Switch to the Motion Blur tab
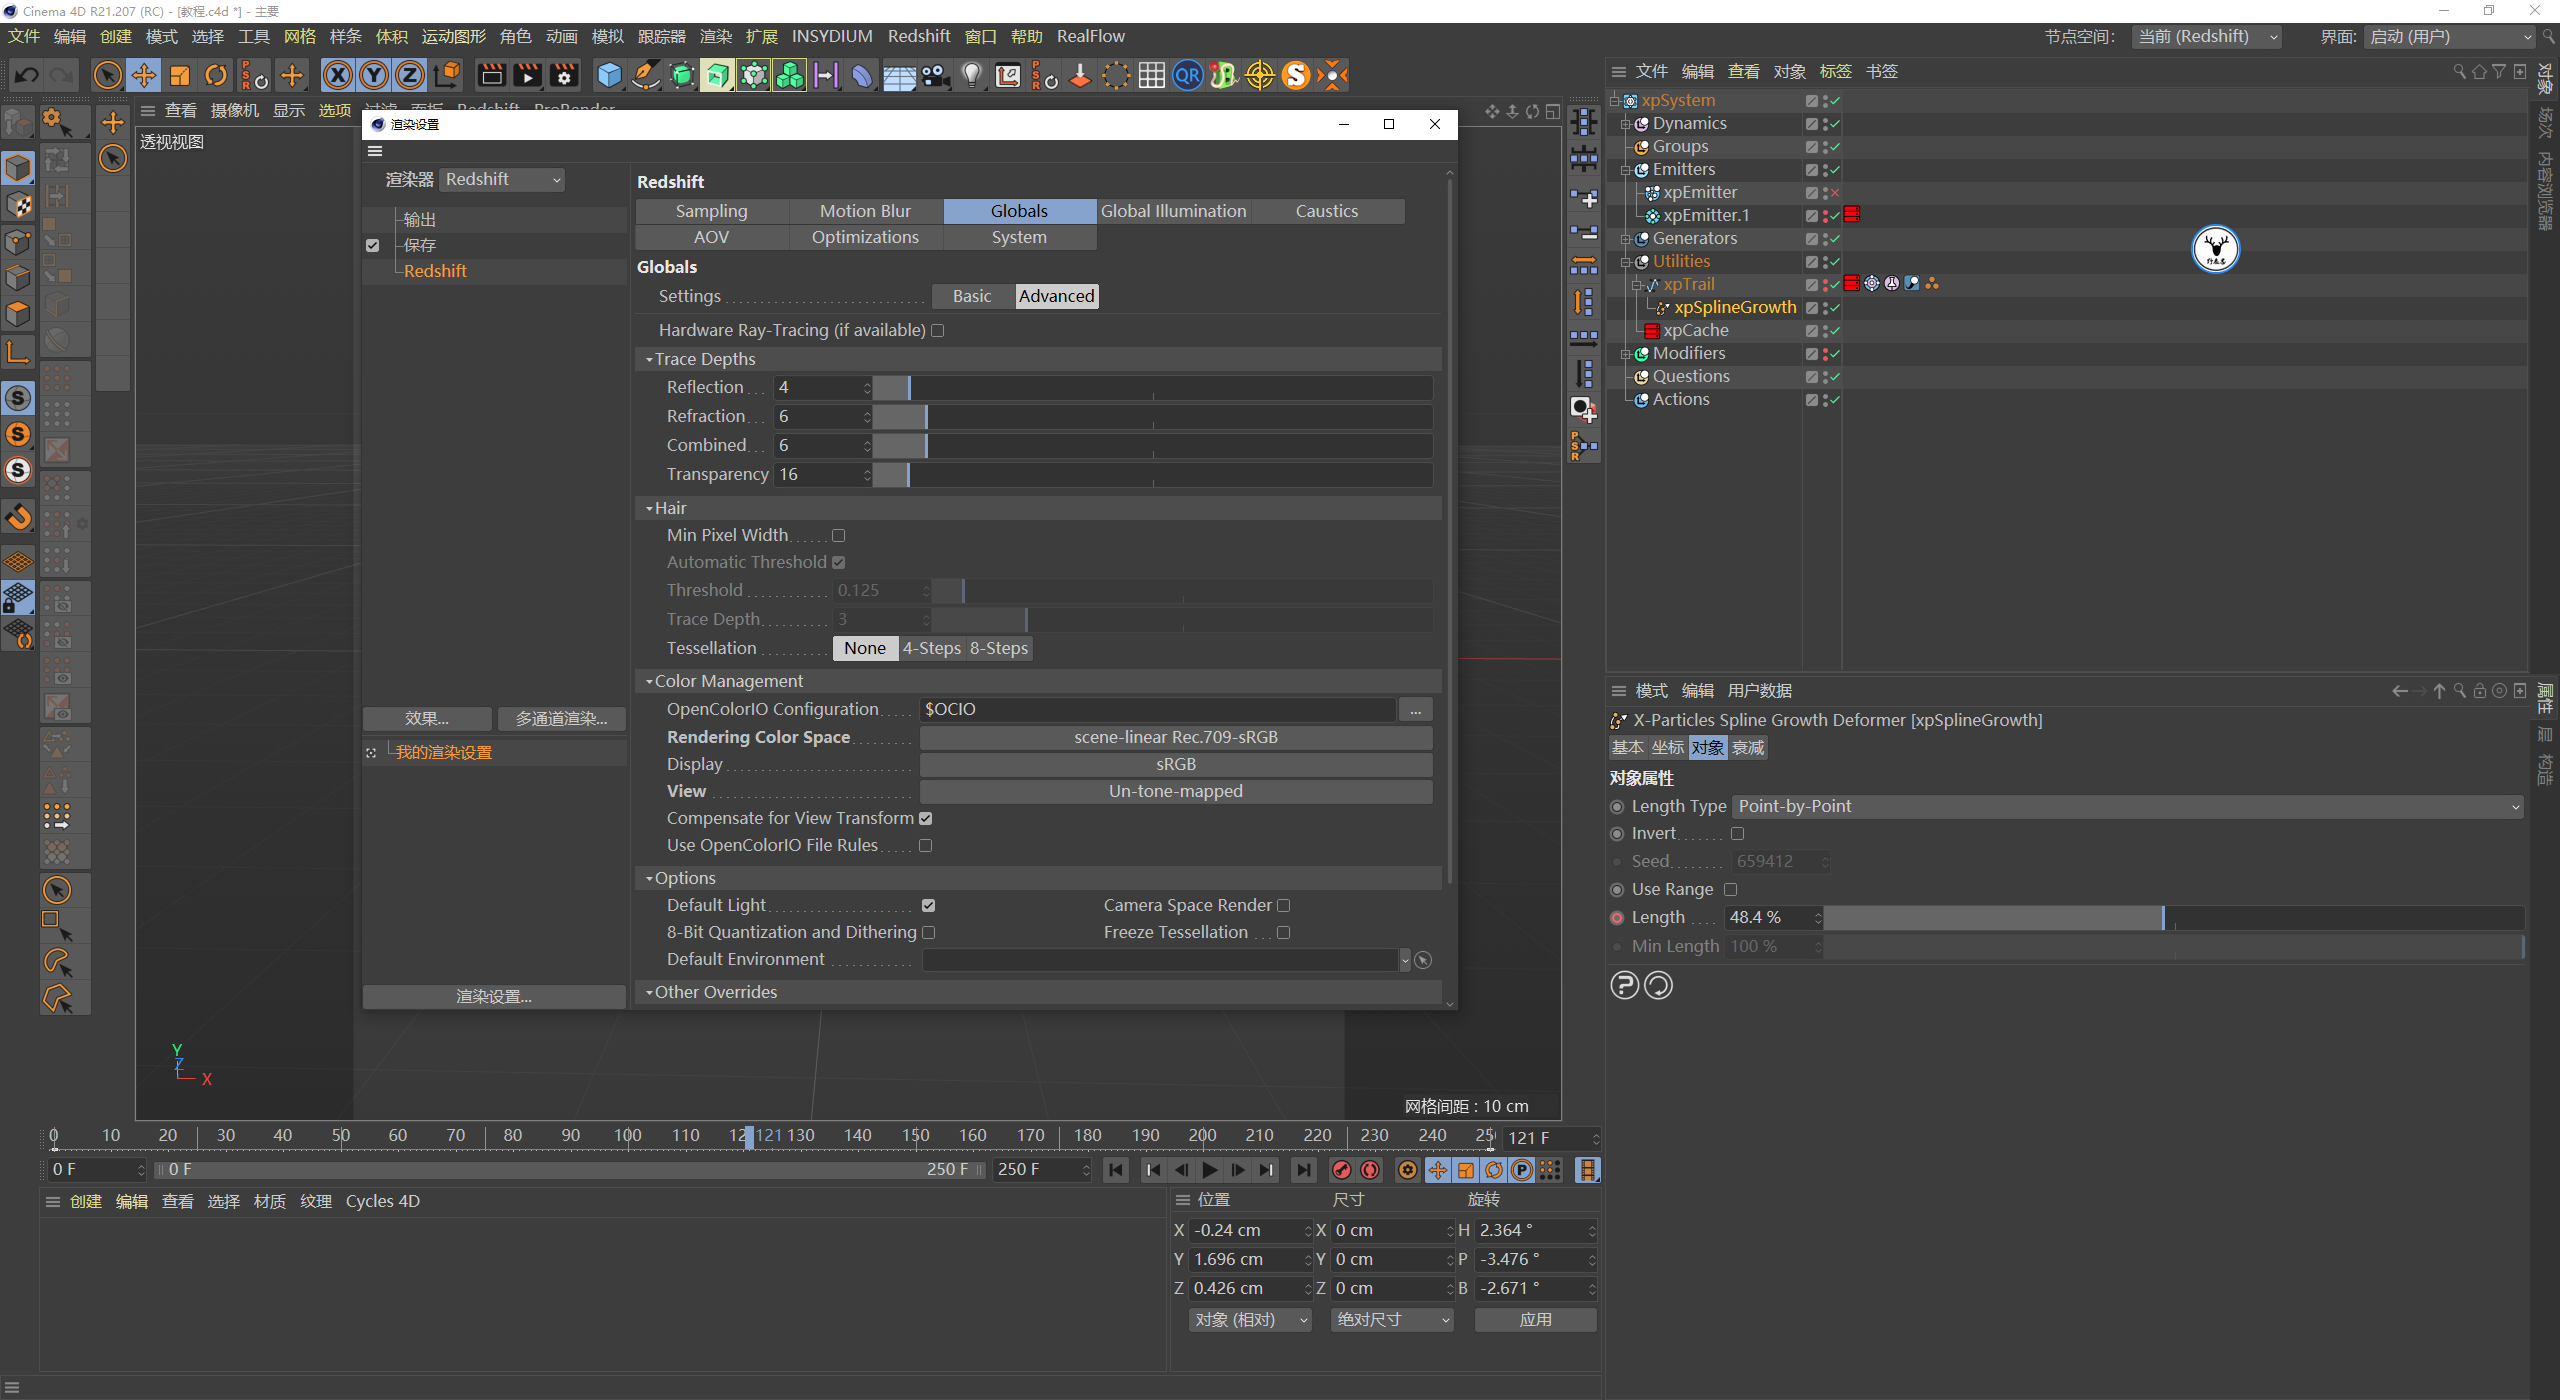The width and height of the screenshot is (2560, 1400). click(x=865, y=211)
